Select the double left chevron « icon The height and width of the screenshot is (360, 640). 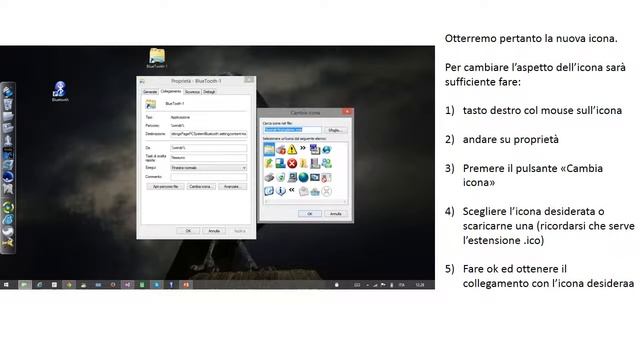click(291, 190)
